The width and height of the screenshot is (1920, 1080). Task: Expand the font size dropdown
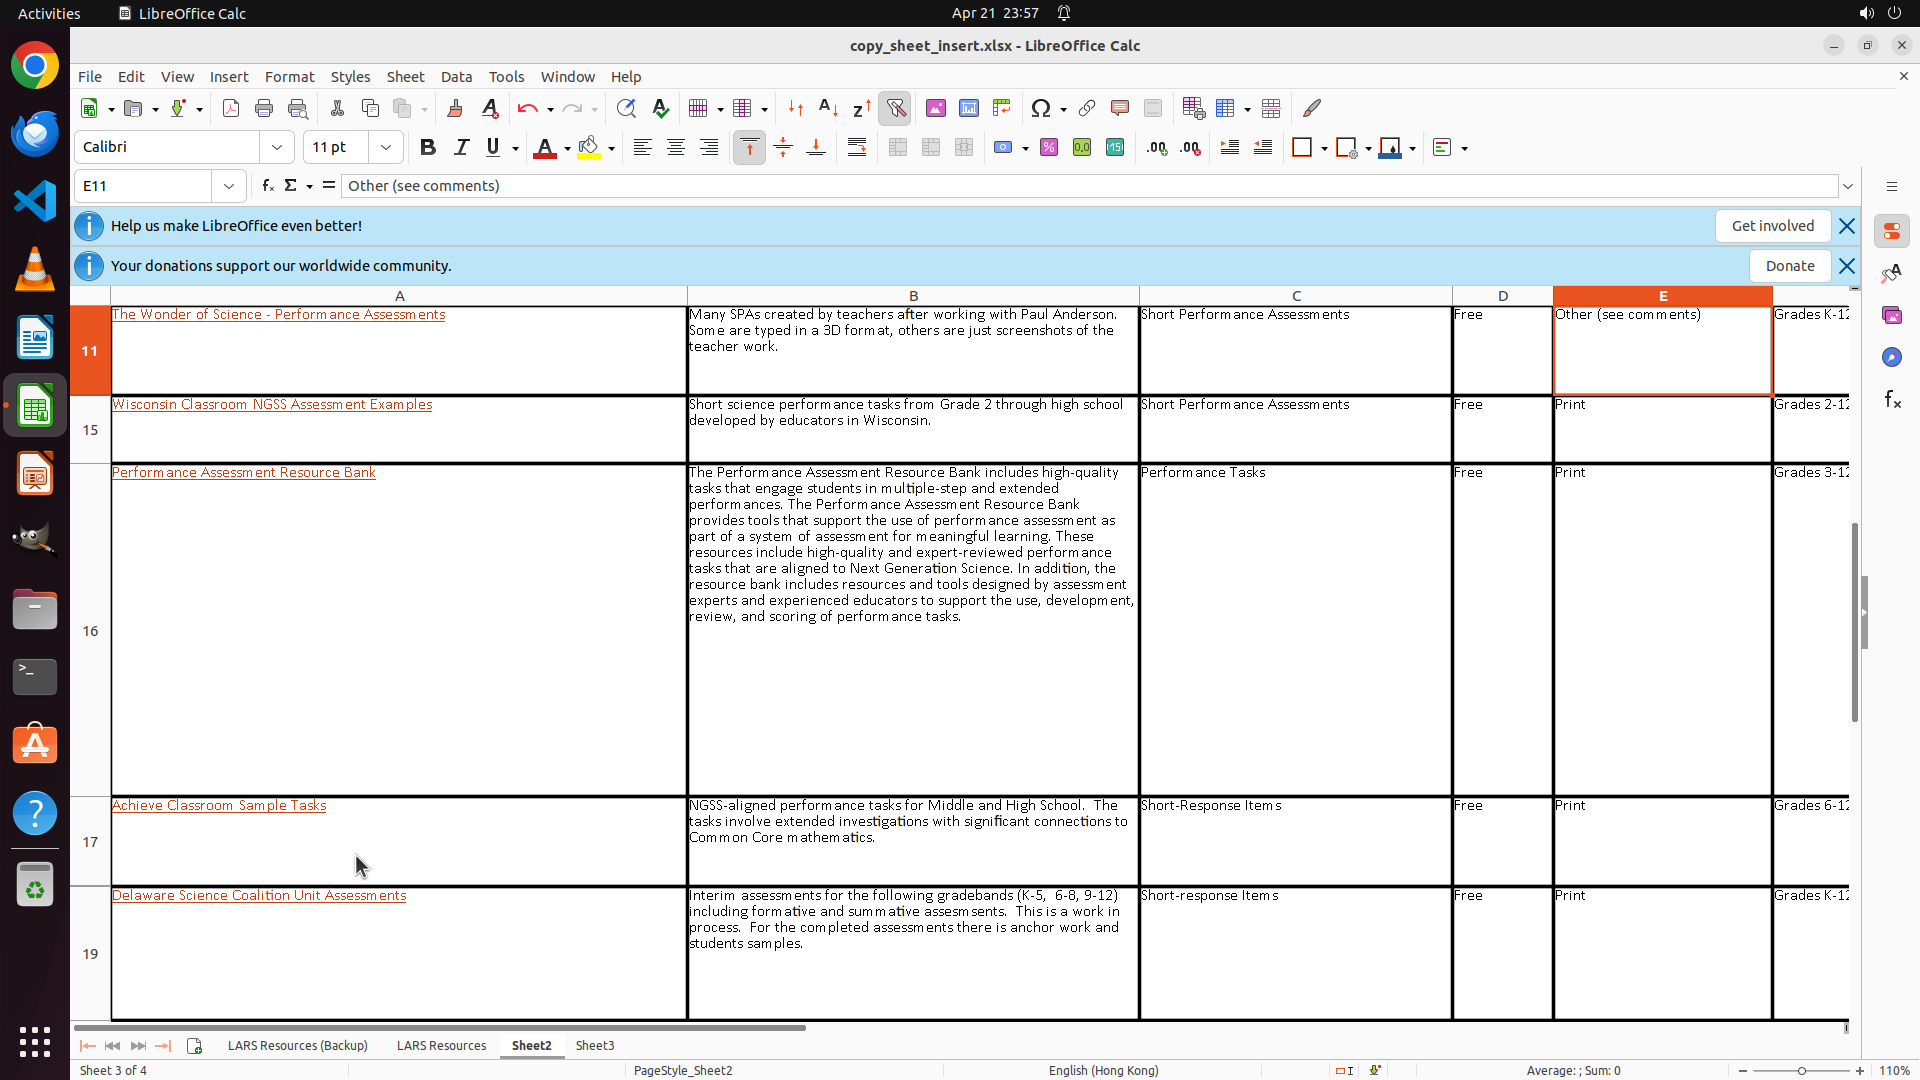[x=386, y=147]
